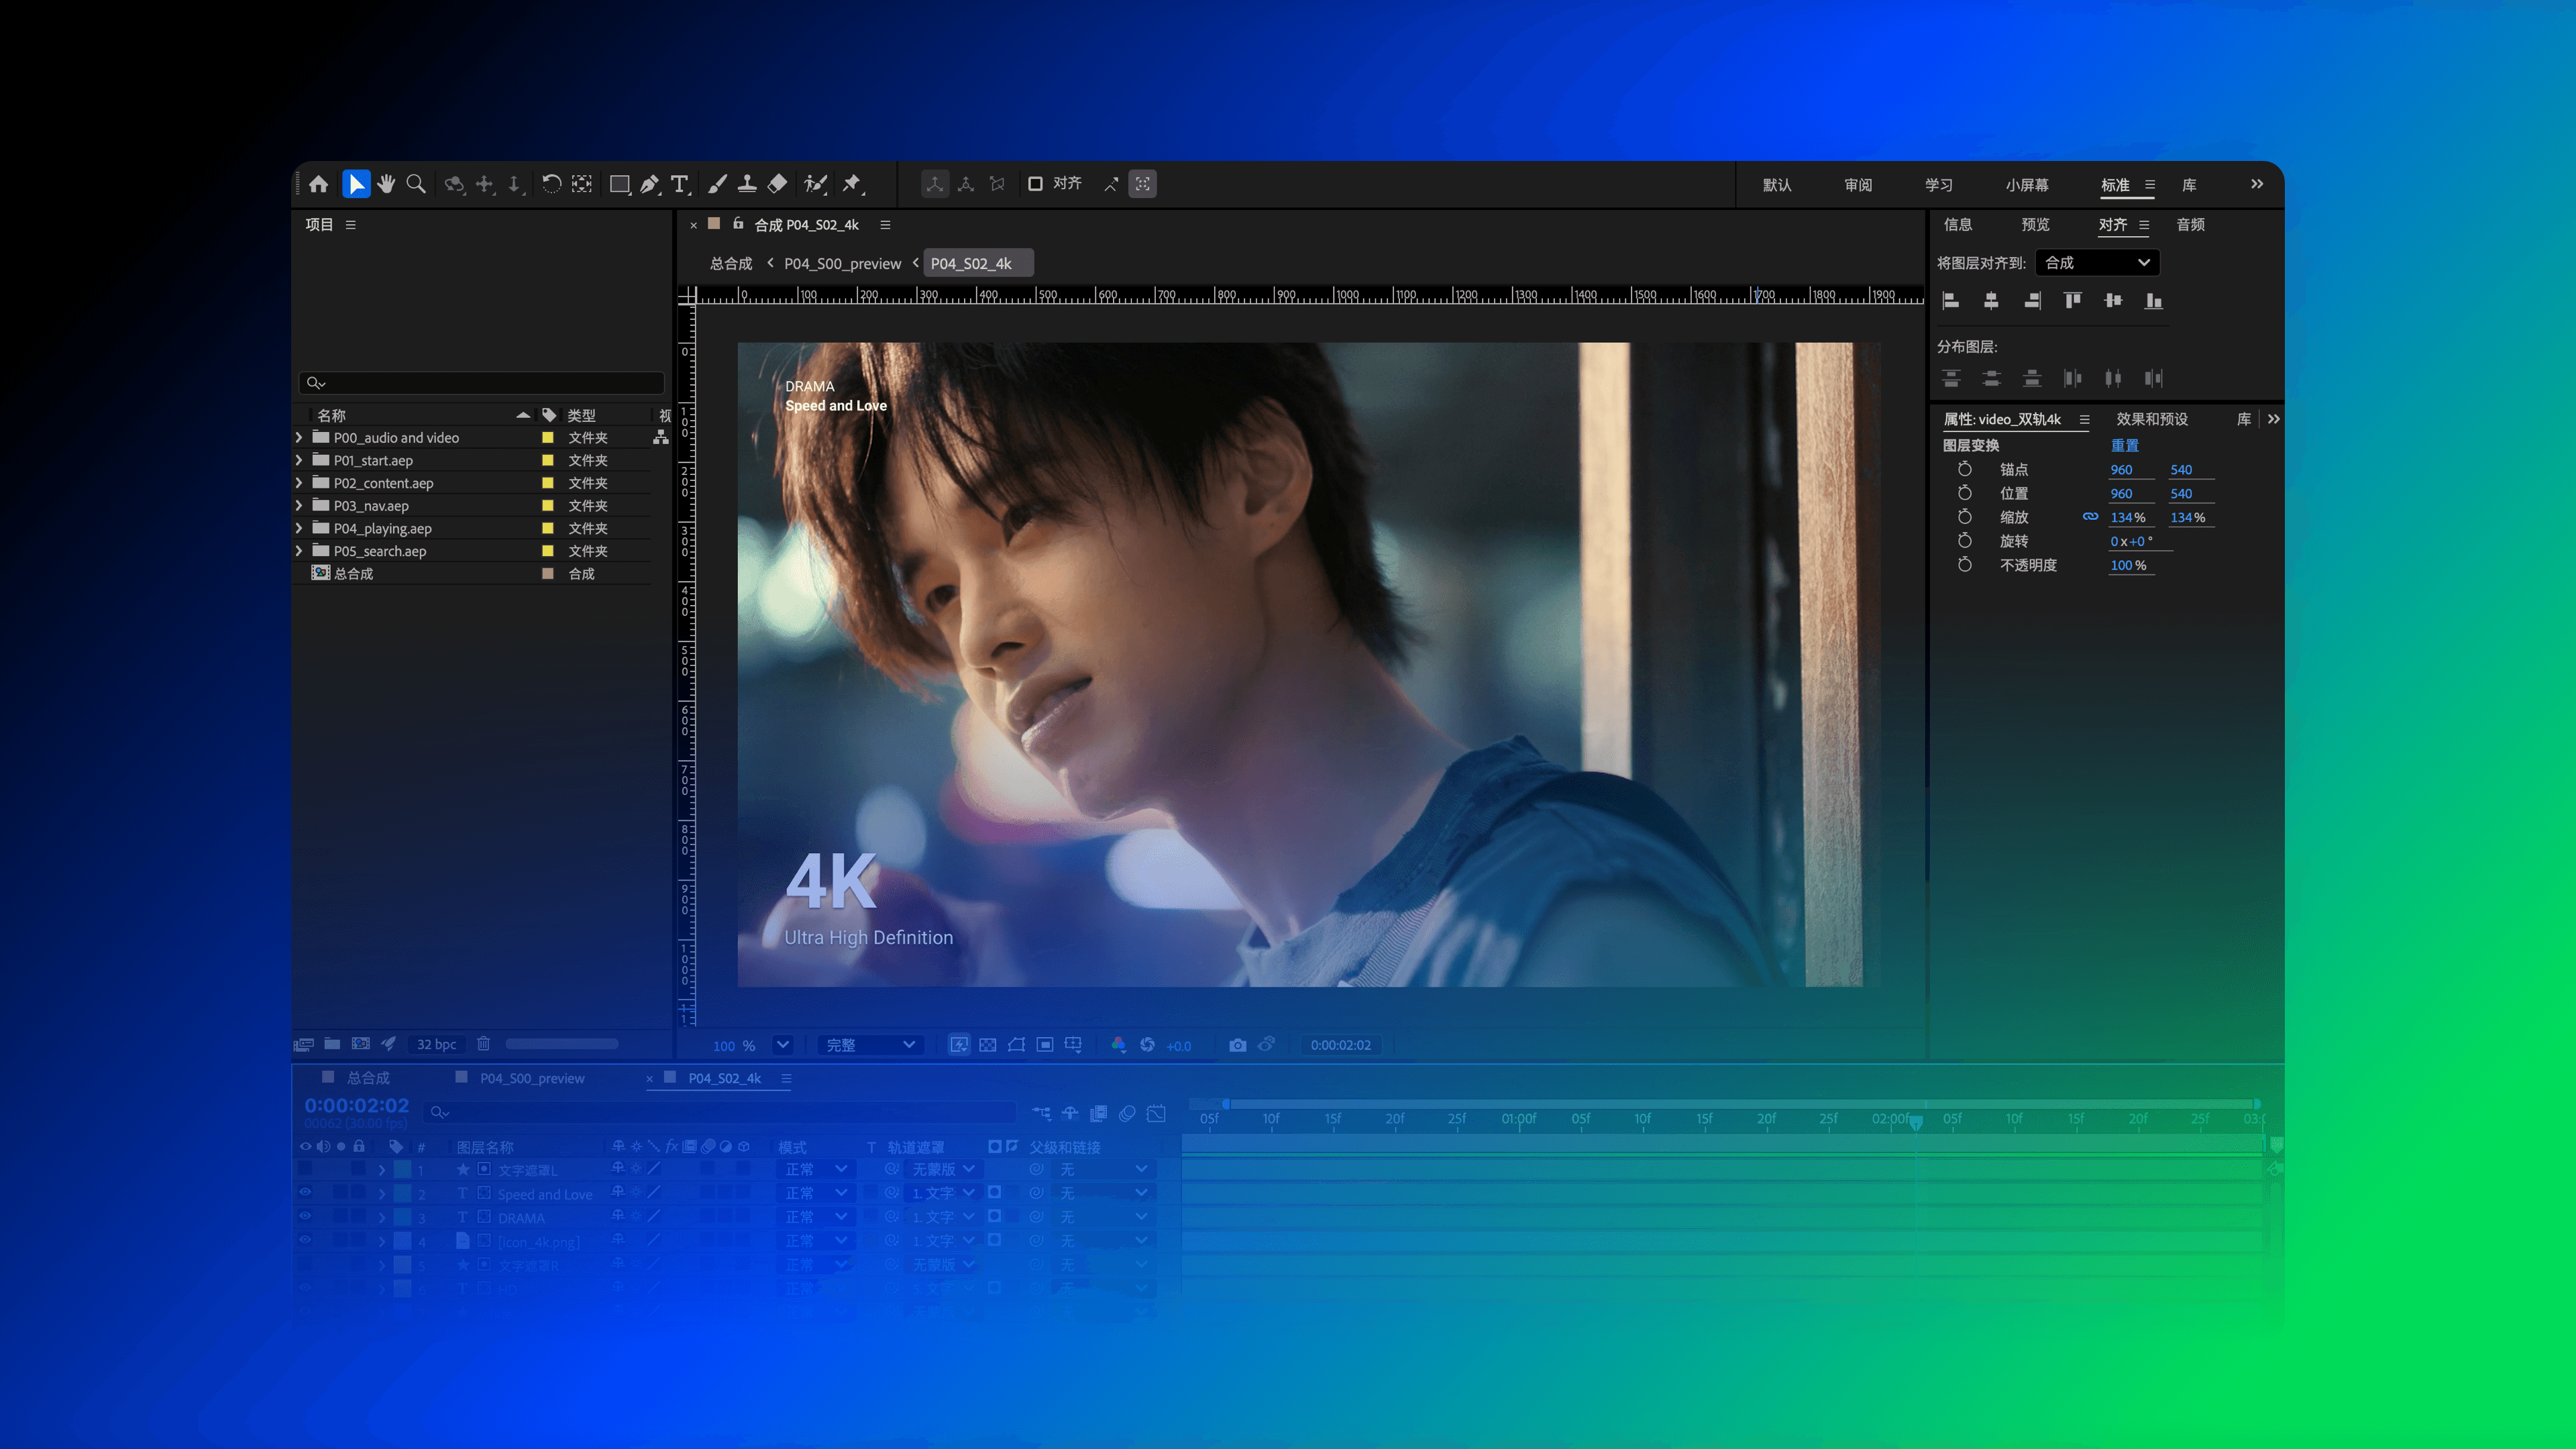This screenshot has width=2576, height=1449.
Task: Choose the Hand tool
Action: click(x=386, y=184)
